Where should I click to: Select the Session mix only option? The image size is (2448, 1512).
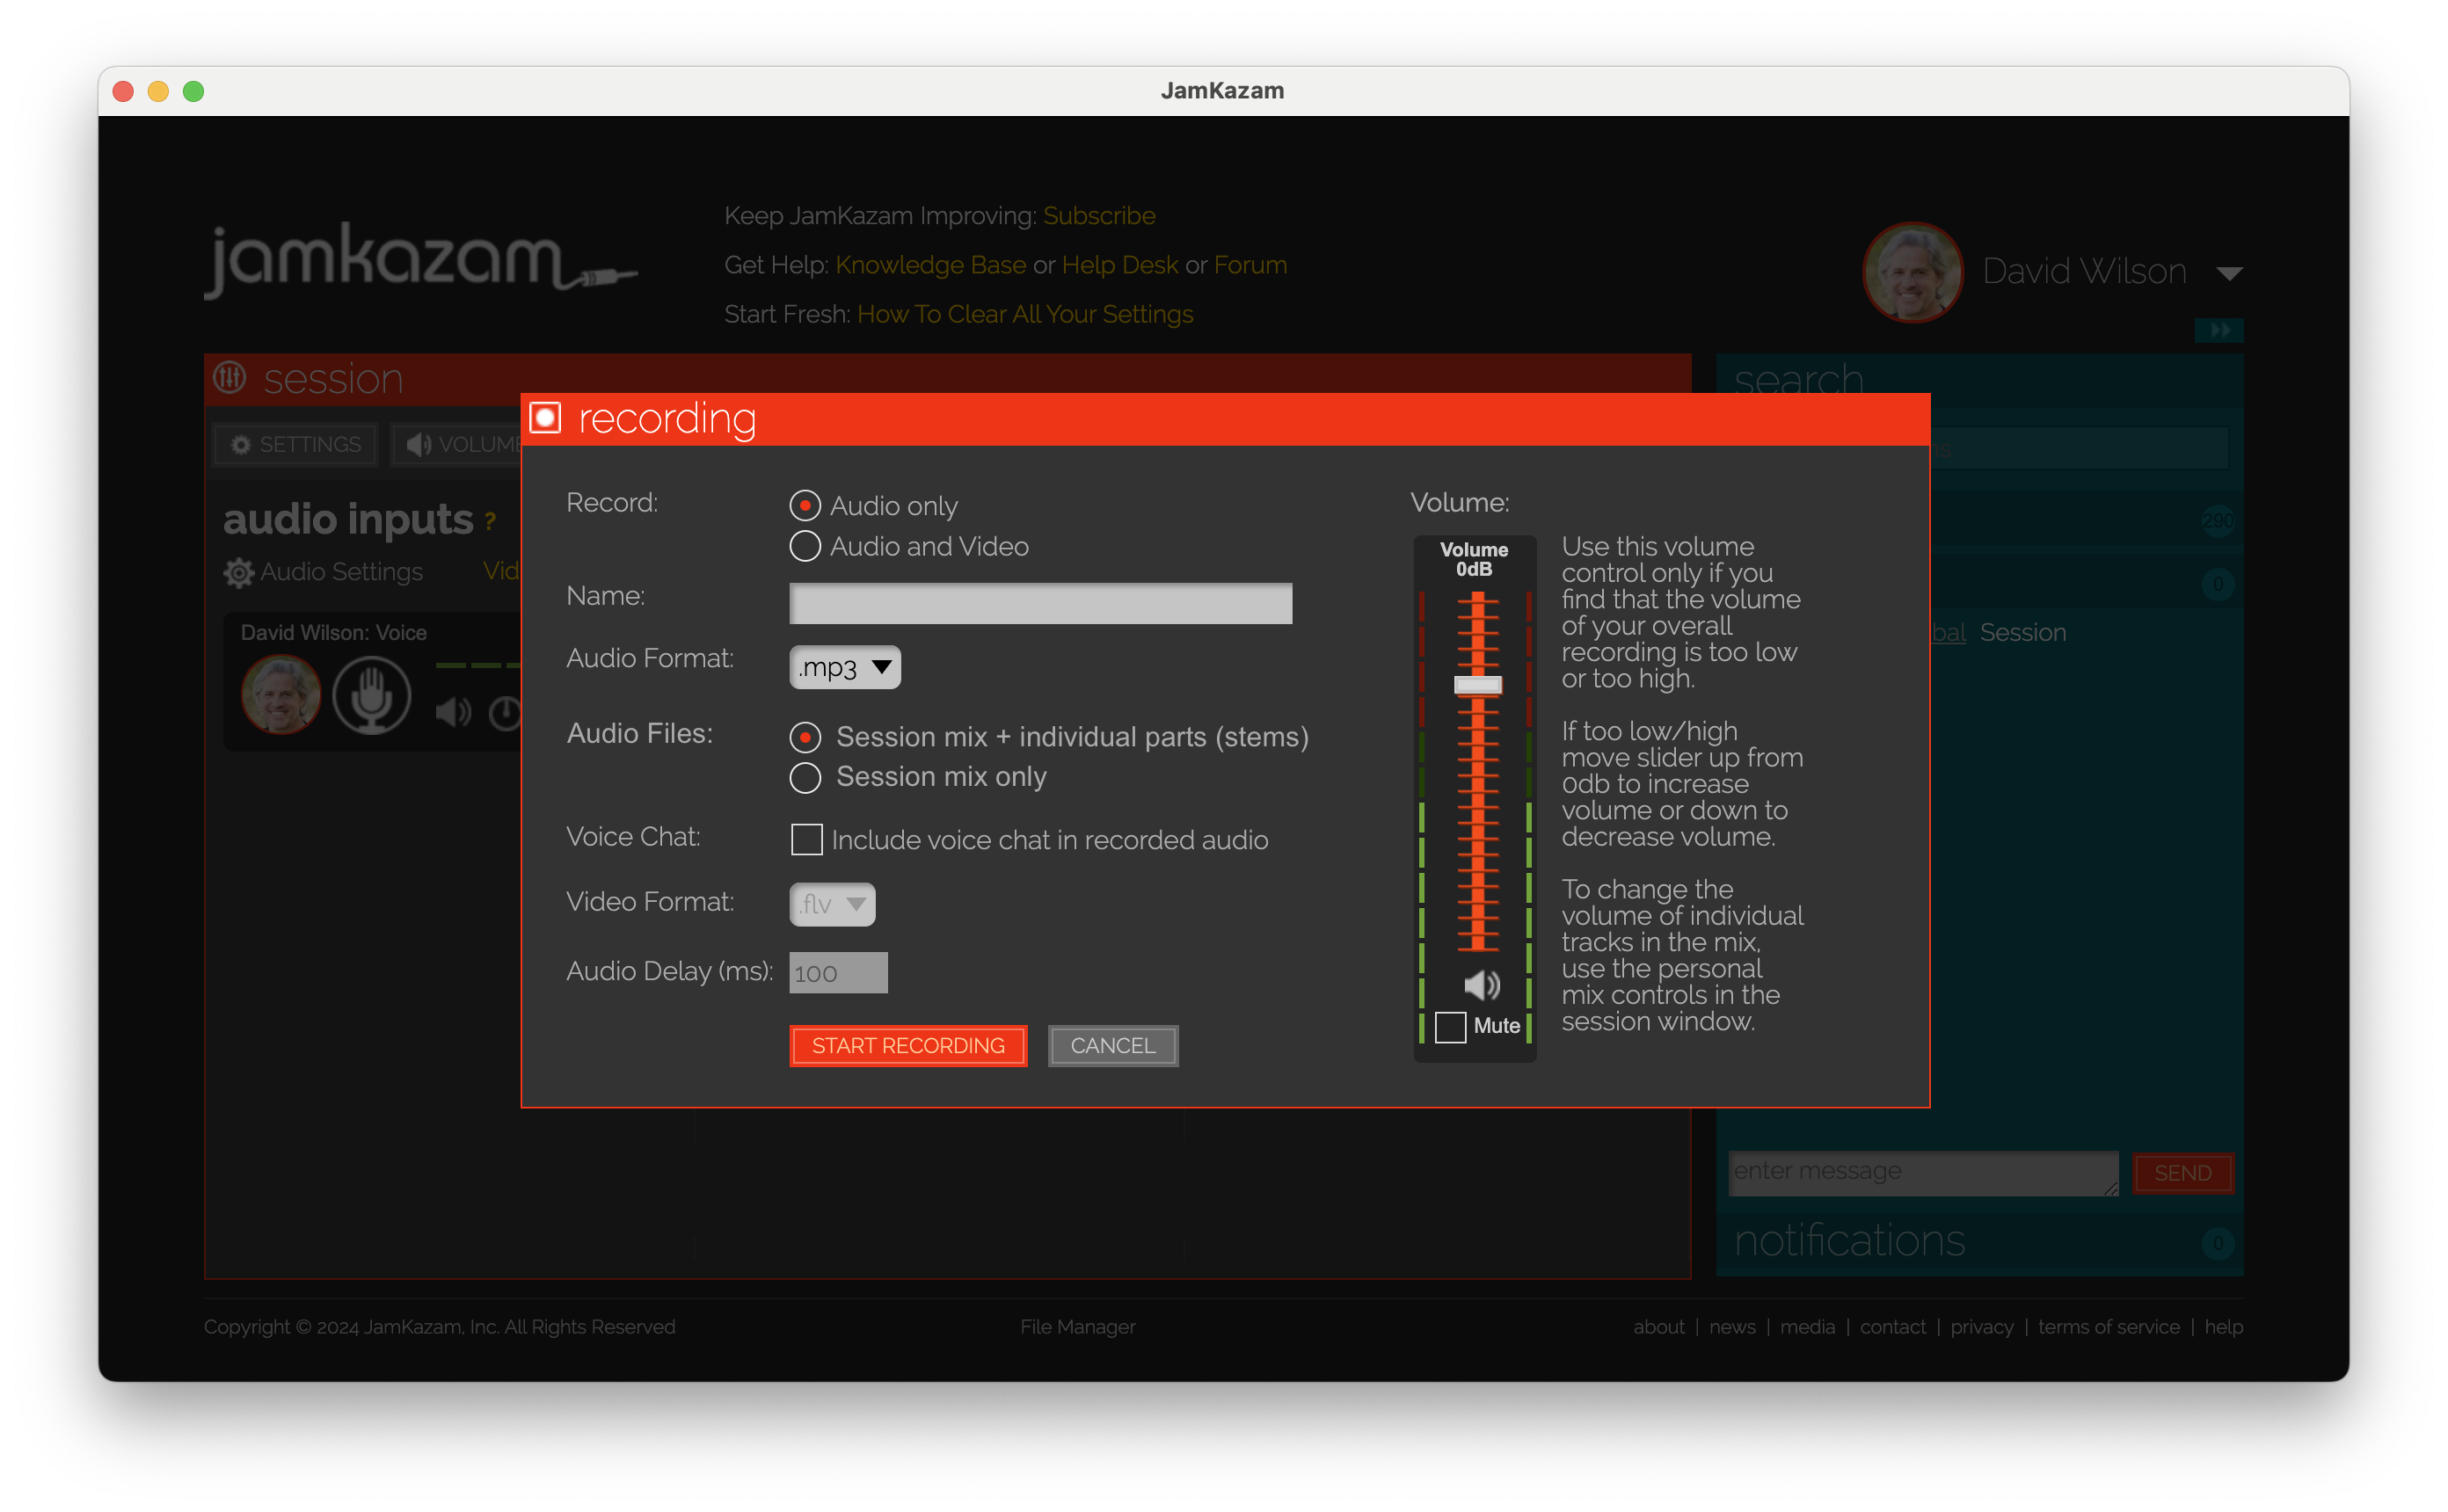[x=805, y=777]
